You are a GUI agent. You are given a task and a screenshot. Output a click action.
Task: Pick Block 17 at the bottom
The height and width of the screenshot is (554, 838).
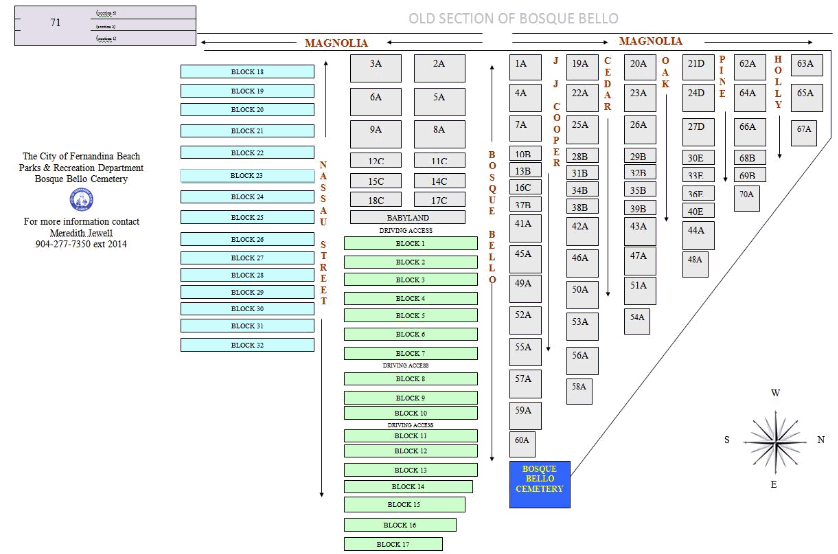[393, 544]
